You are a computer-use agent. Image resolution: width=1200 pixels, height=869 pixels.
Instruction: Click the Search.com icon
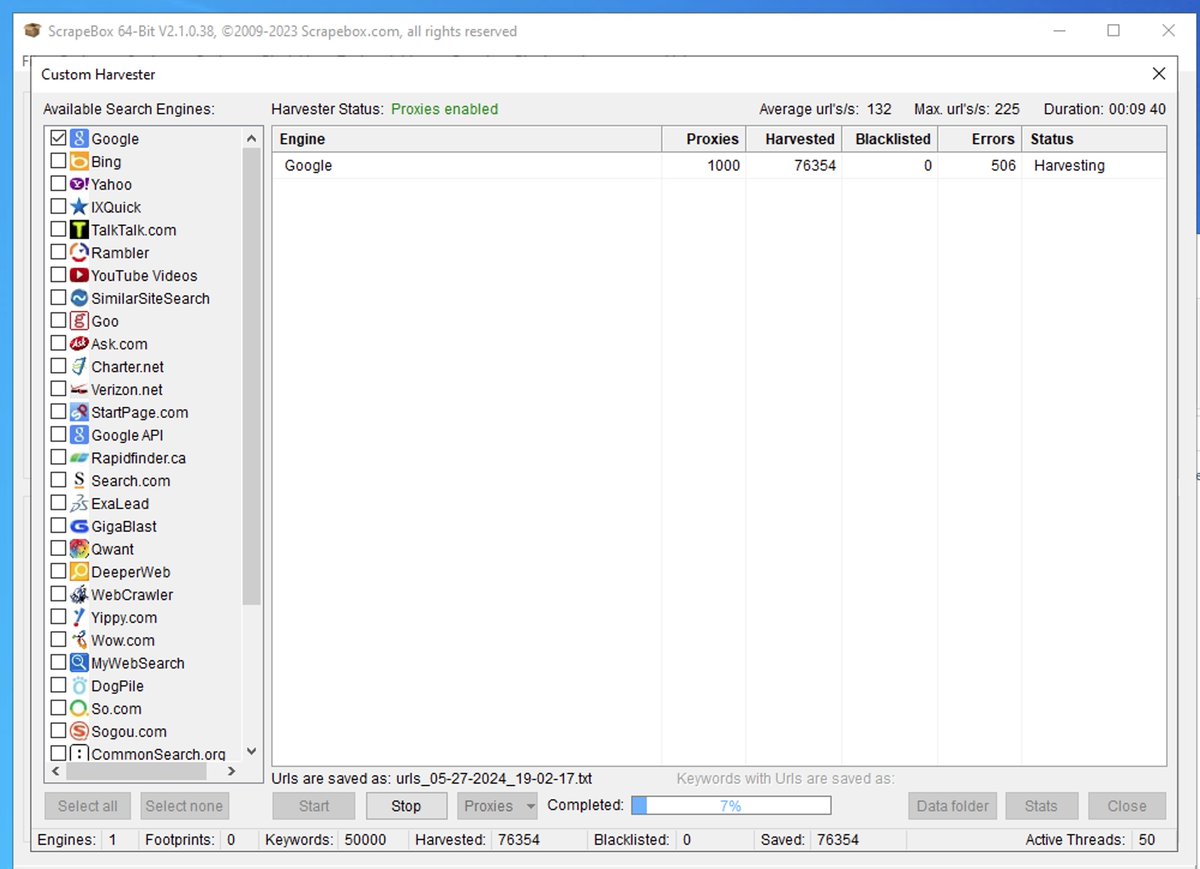79,481
